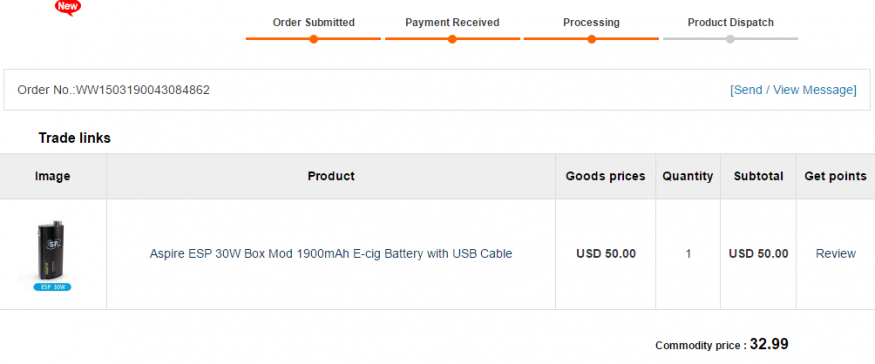Click the Product column header
The width and height of the screenshot is (875, 364).
coord(331,176)
